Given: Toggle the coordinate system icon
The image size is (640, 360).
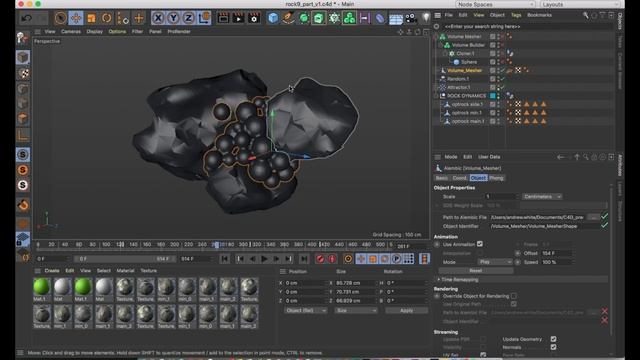Looking at the screenshot, I should click(x=204, y=18).
